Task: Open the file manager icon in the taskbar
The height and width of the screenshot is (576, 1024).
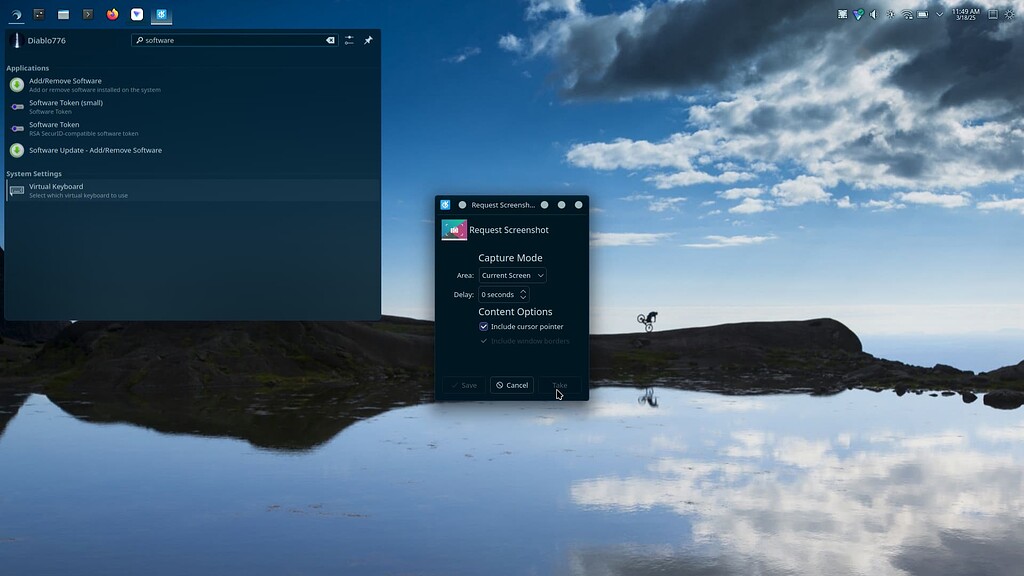Action: point(63,14)
